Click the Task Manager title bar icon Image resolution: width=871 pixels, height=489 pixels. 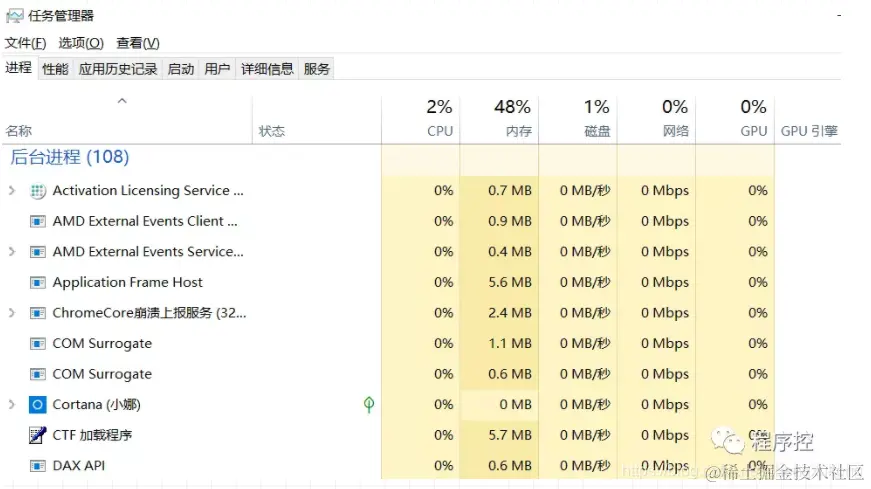click(14, 16)
